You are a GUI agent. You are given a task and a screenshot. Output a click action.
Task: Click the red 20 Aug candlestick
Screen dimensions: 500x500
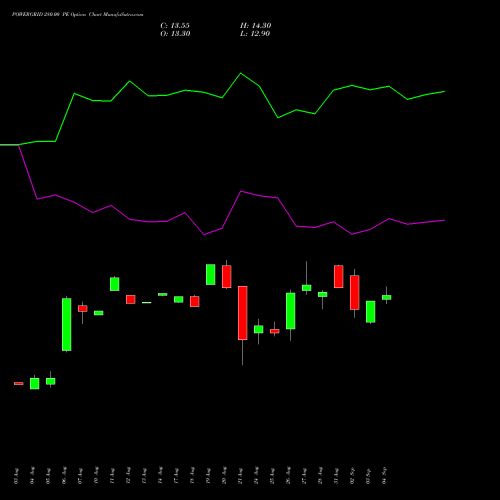point(227,276)
